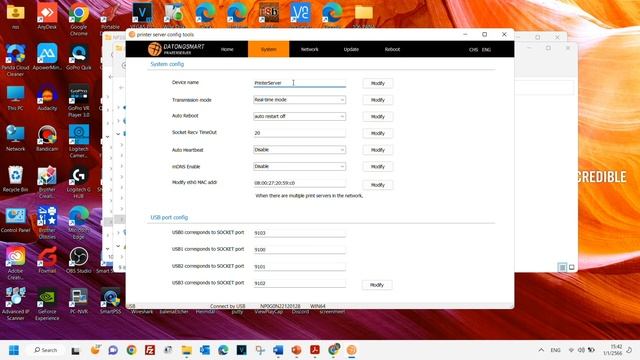The image size is (640, 360).
Task: Open PowerPoint from the taskbar
Action: pos(296,350)
